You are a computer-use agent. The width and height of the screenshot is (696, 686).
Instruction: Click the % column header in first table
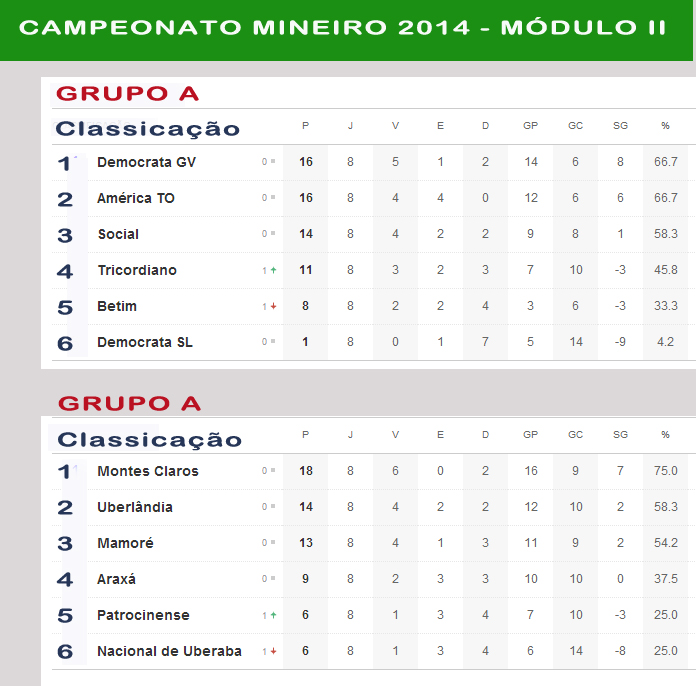pyautogui.click(x=665, y=126)
